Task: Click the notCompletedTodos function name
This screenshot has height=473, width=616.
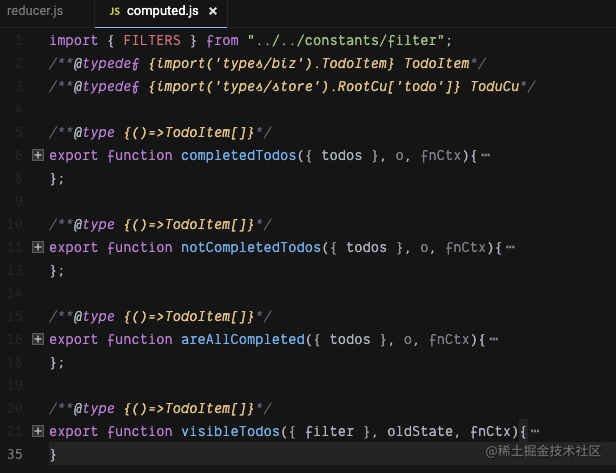Action: tap(251, 248)
